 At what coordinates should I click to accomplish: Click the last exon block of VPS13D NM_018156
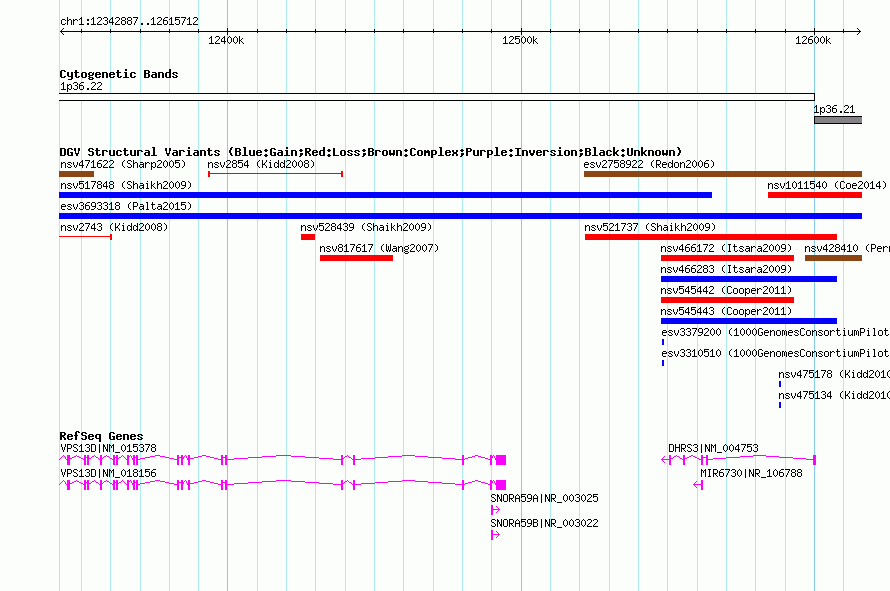coord(501,485)
